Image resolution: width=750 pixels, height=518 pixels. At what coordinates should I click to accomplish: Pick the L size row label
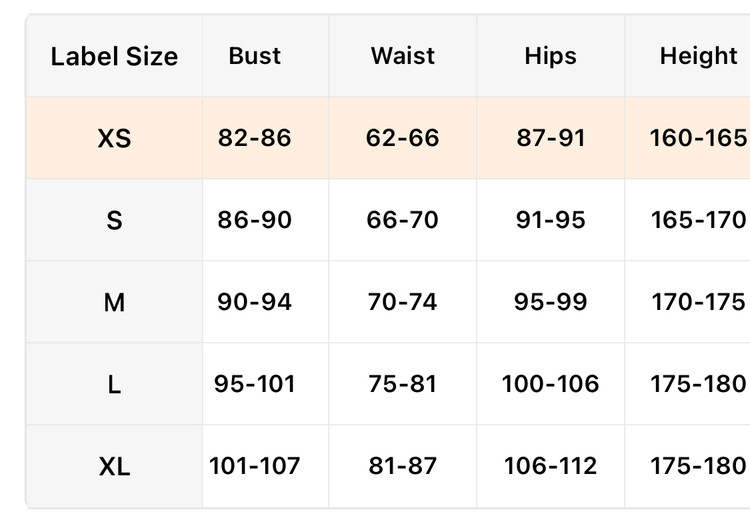coord(114,384)
